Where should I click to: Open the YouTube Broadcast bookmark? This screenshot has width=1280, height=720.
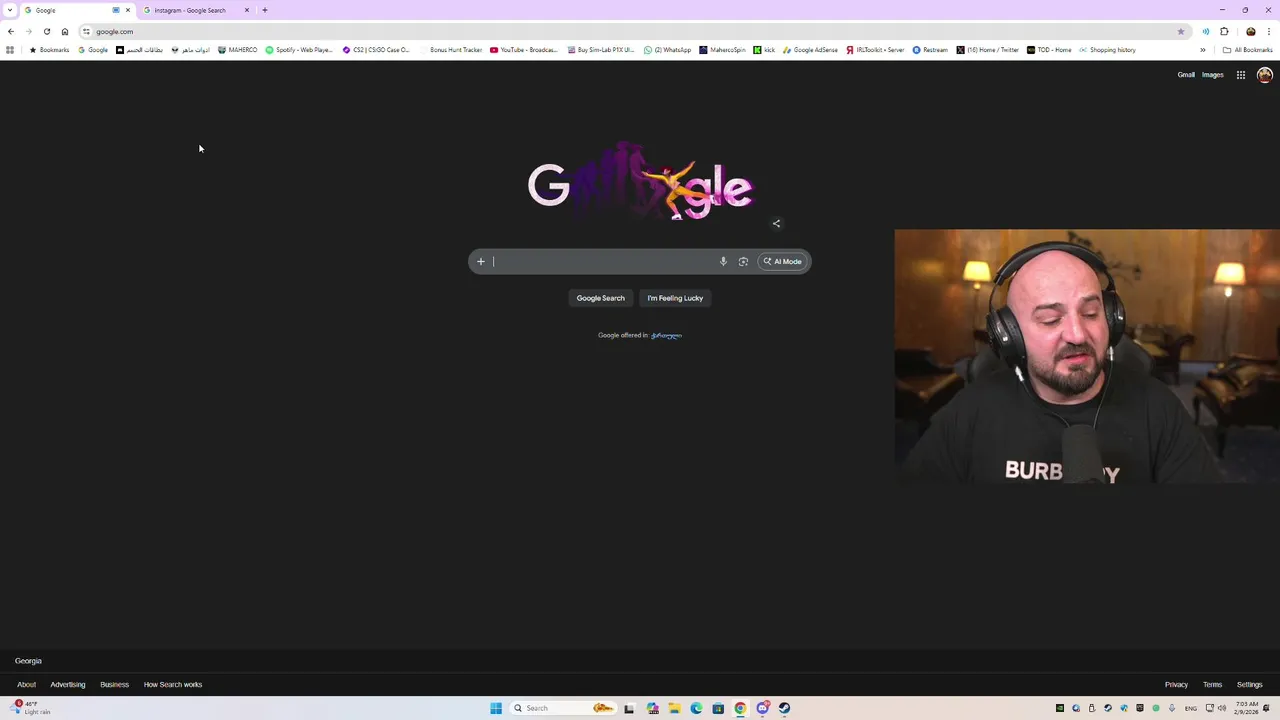pos(524,50)
